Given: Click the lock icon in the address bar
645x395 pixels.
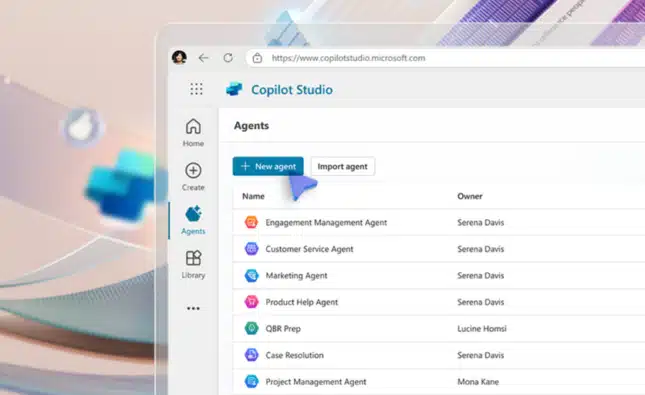Looking at the screenshot, I should (x=257, y=58).
